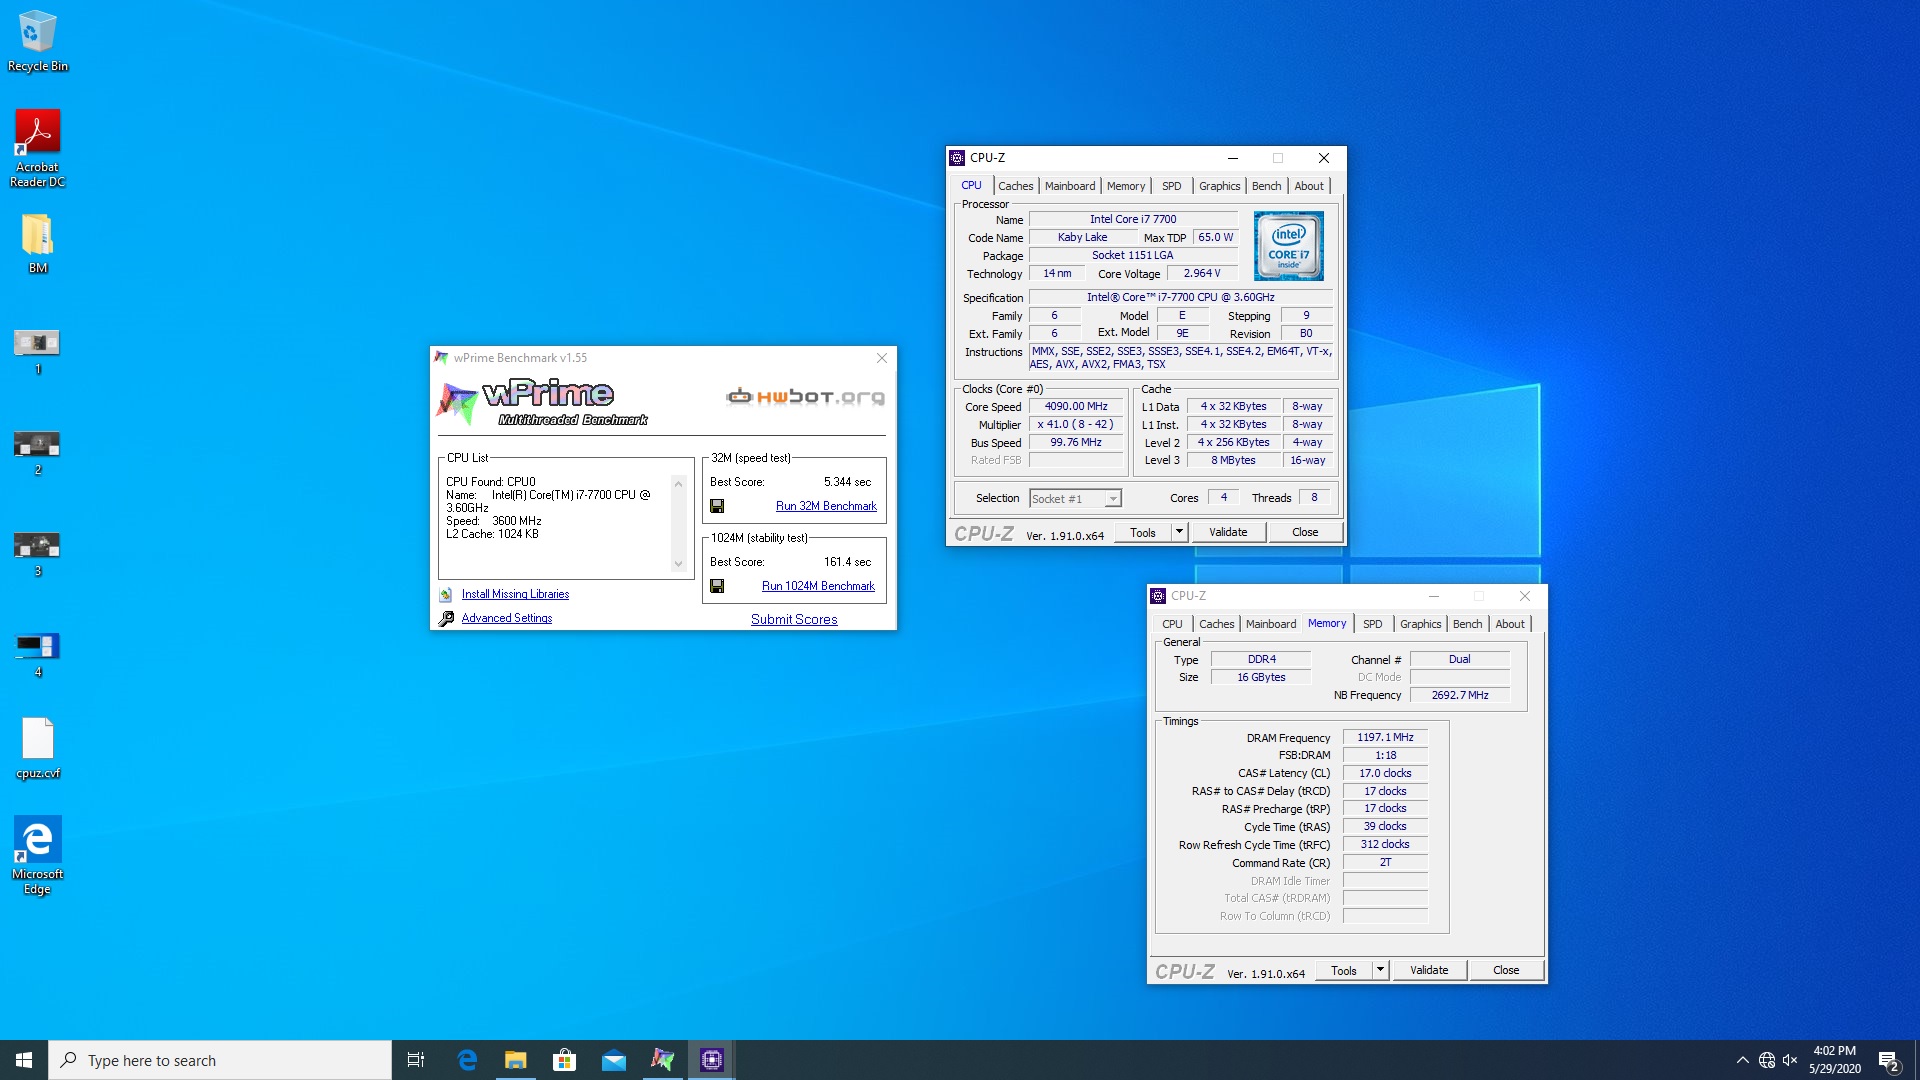
Task: Switch to Bench tab in upper CPU-Z
Action: coord(1266,186)
